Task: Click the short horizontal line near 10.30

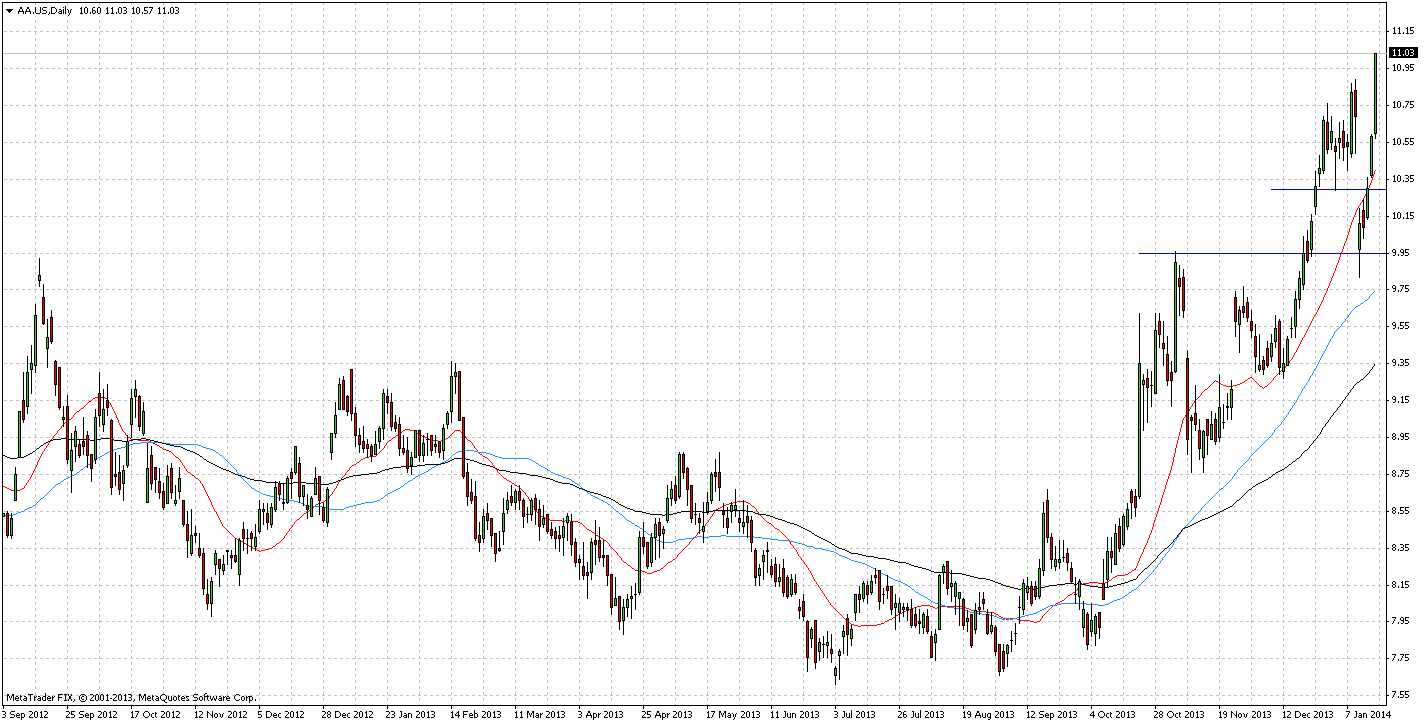Action: (1329, 189)
